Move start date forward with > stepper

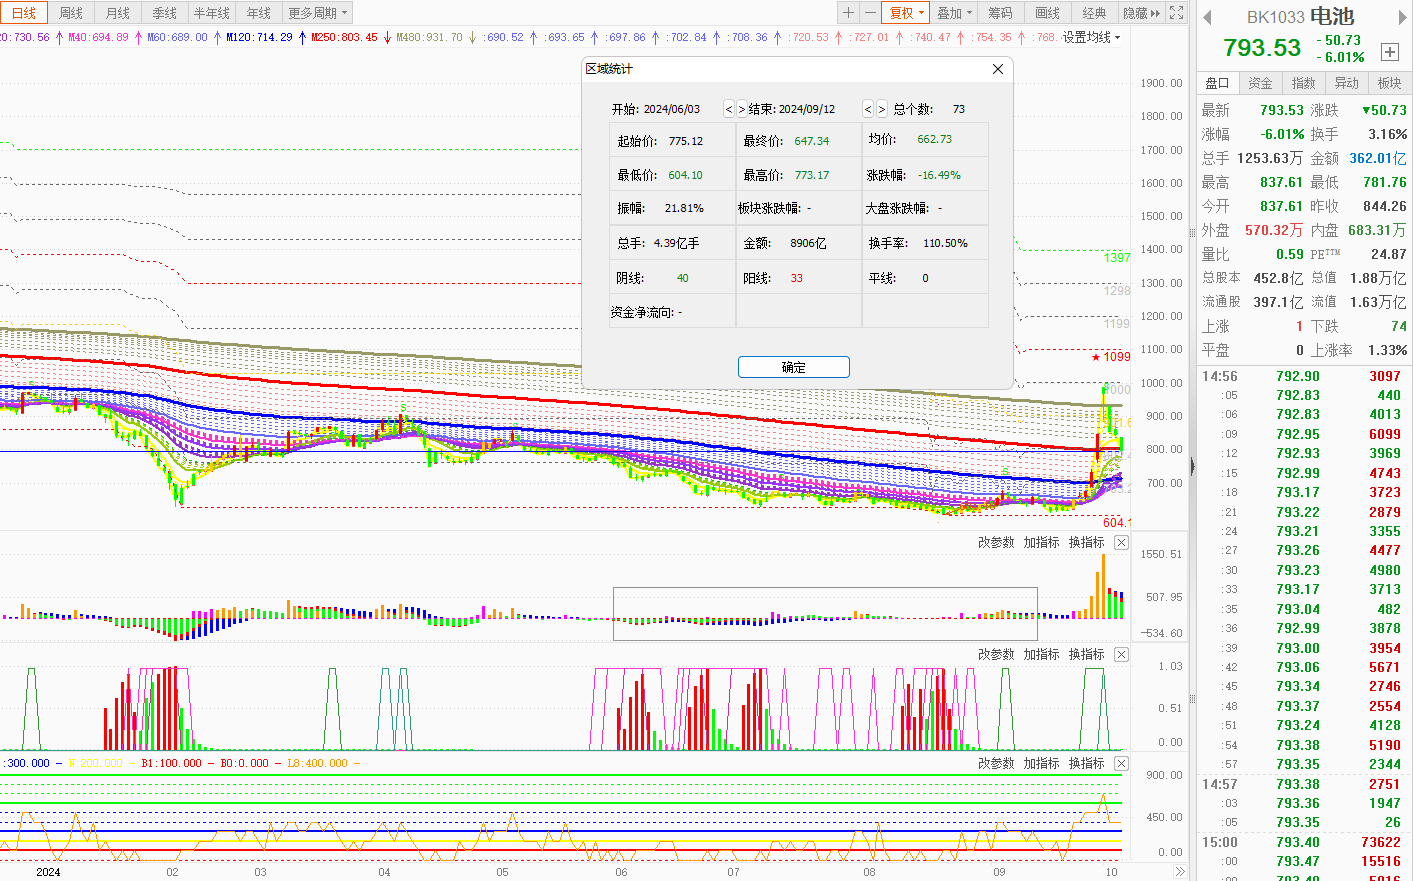coord(741,109)
